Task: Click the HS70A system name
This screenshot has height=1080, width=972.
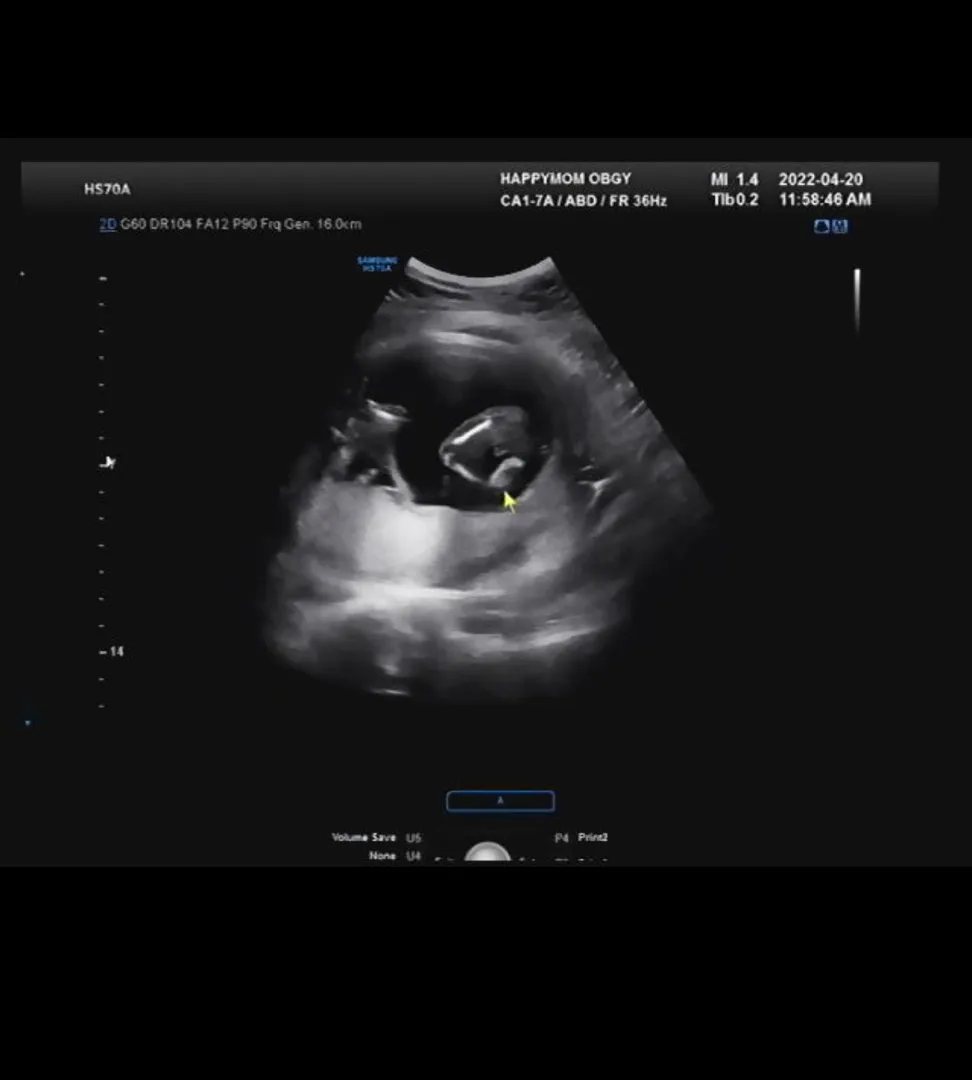Action: (x=107, y=189)
